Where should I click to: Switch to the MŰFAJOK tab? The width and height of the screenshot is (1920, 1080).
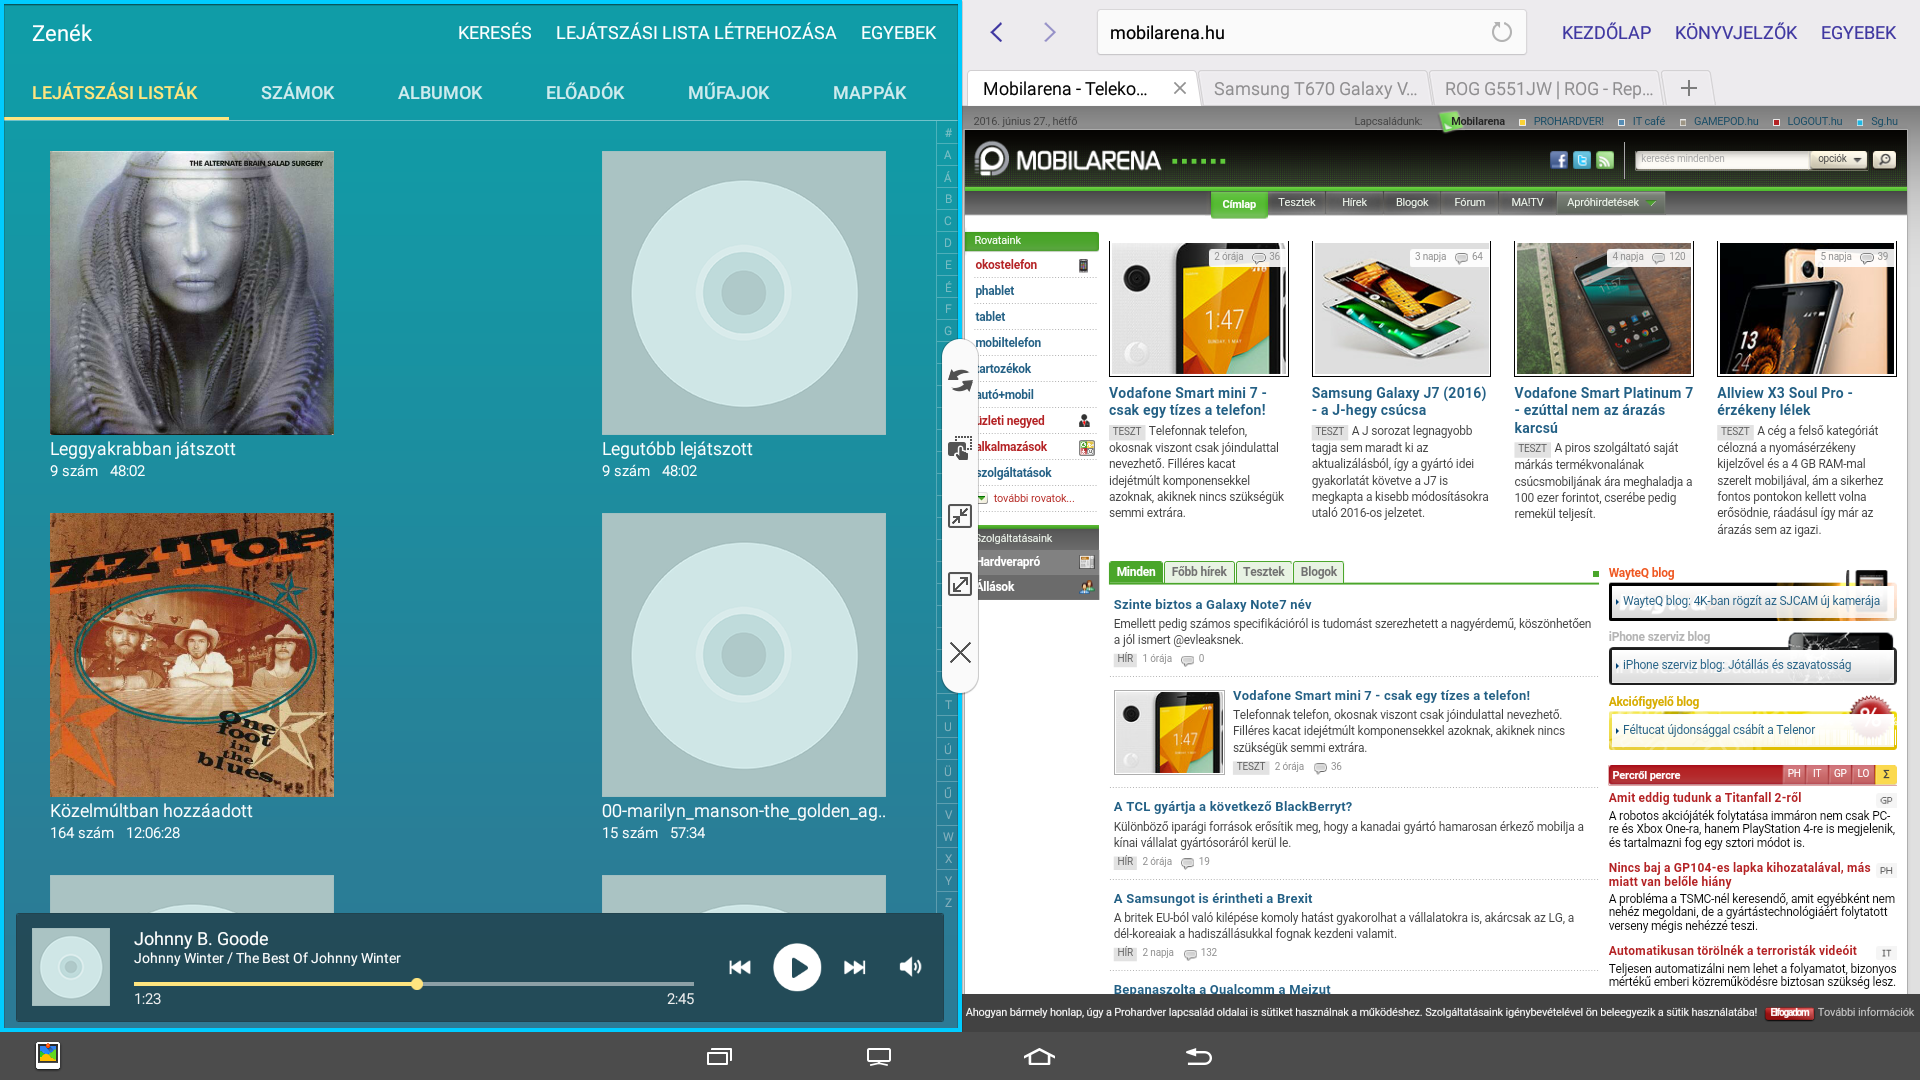click(728, 93)
